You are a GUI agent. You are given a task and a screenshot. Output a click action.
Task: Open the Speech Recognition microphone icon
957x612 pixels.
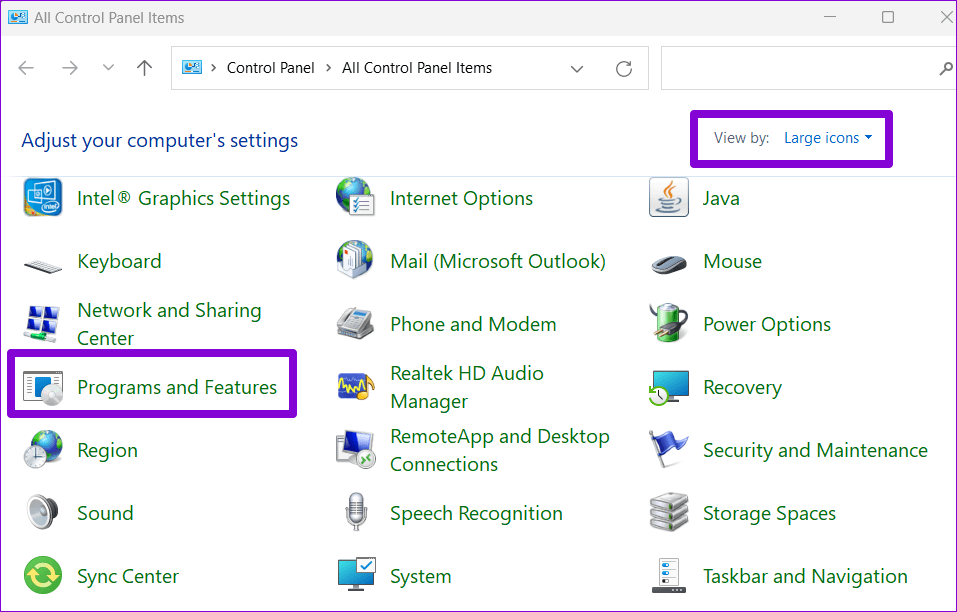click(356, 512)
